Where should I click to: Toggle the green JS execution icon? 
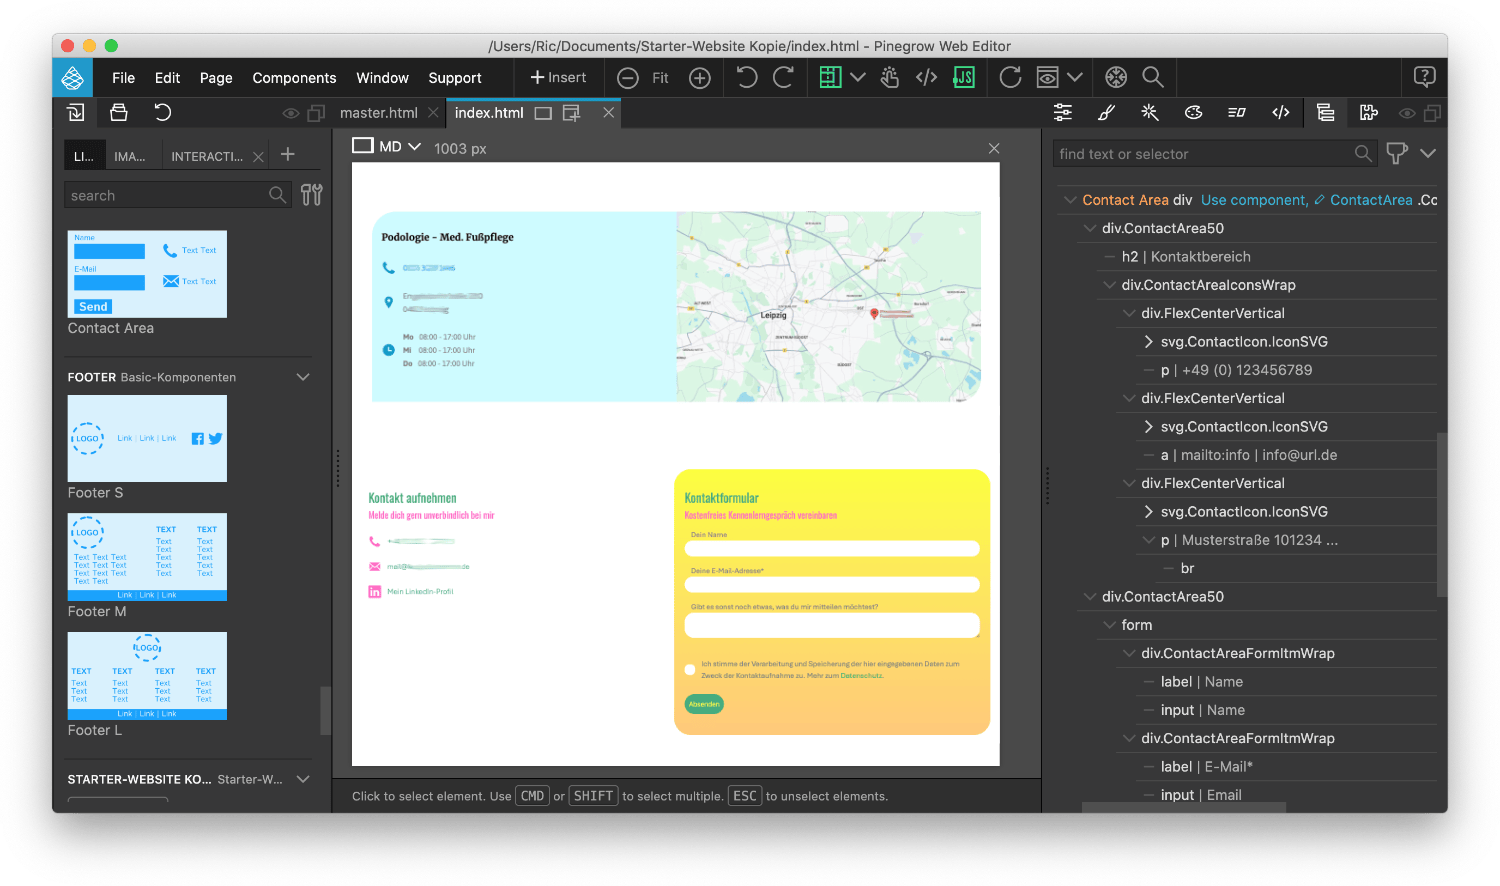tap(964, 78)
